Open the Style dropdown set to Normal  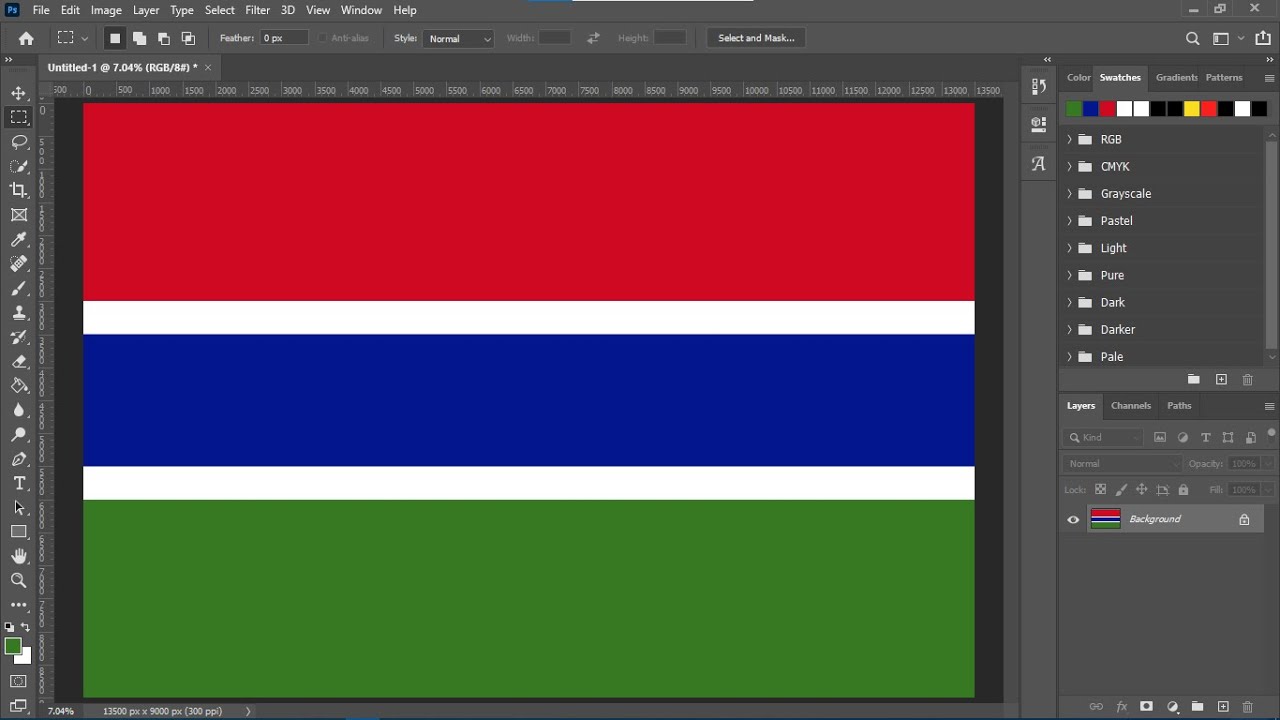(x=459, y=38)
